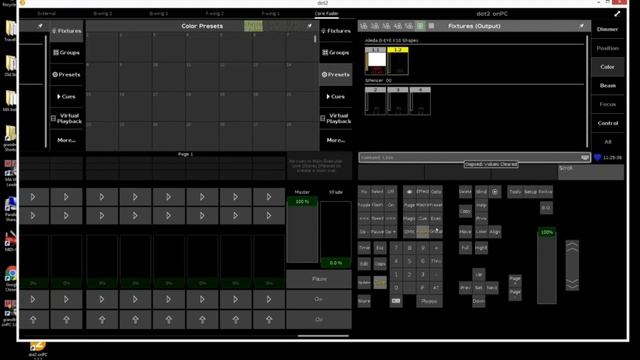Click the eye View key on keypad

click(409, 191)
